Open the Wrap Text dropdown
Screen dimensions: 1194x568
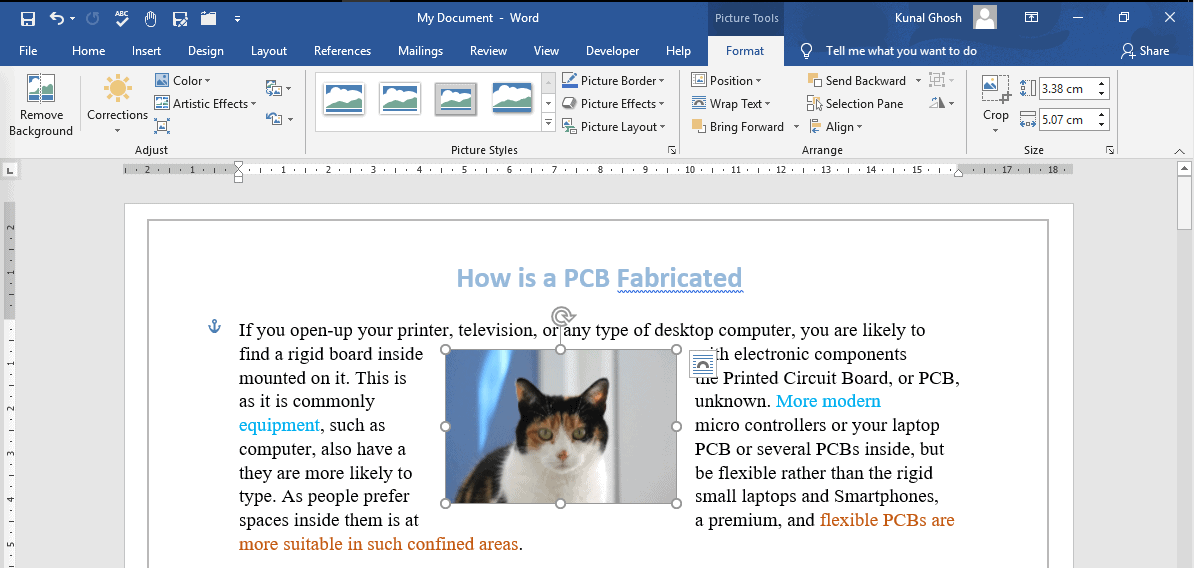pos(728,104)
